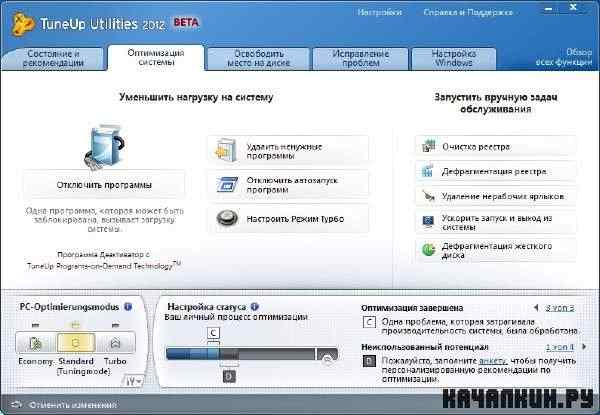Click the C marker above progress bar
This screenshot has height=415, width=600.
(x=213, y=333)
